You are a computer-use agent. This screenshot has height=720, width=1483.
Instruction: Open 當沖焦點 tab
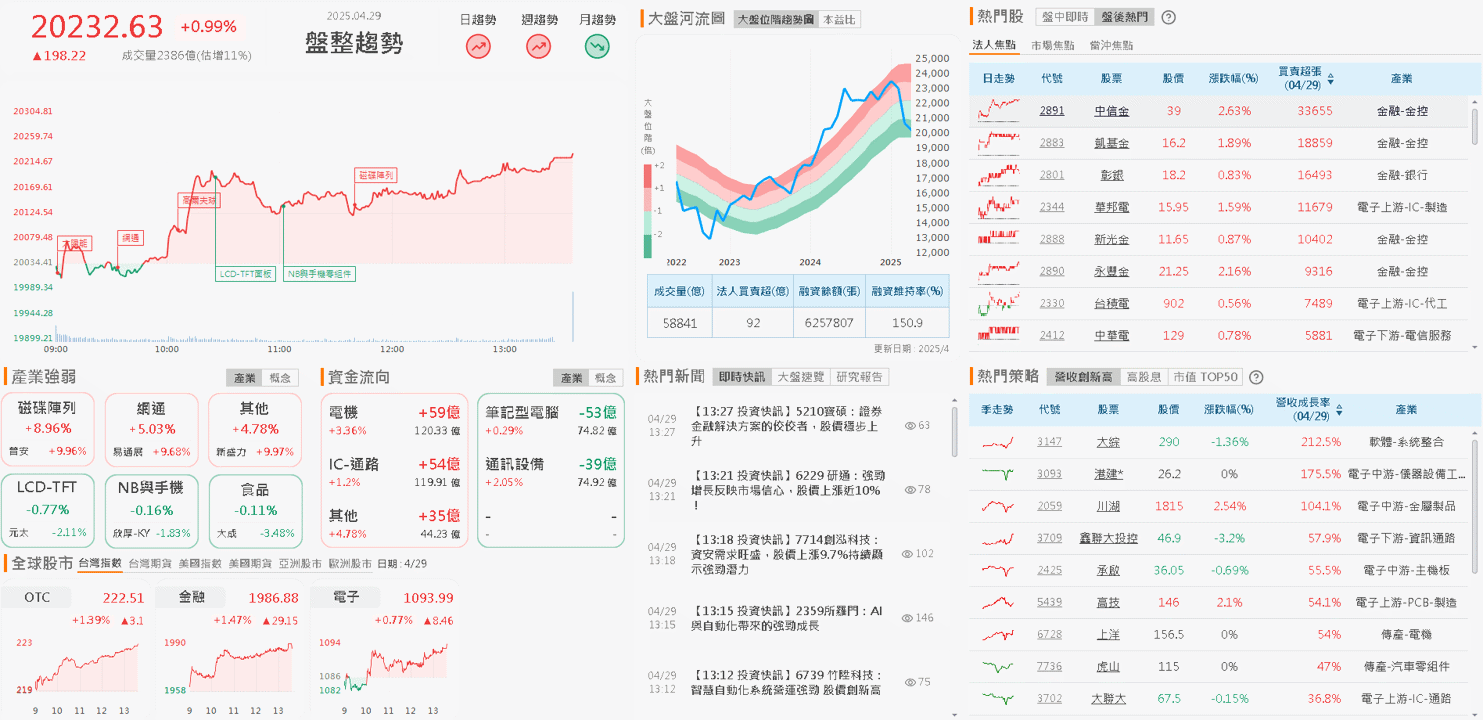(x=1111, y=45)
